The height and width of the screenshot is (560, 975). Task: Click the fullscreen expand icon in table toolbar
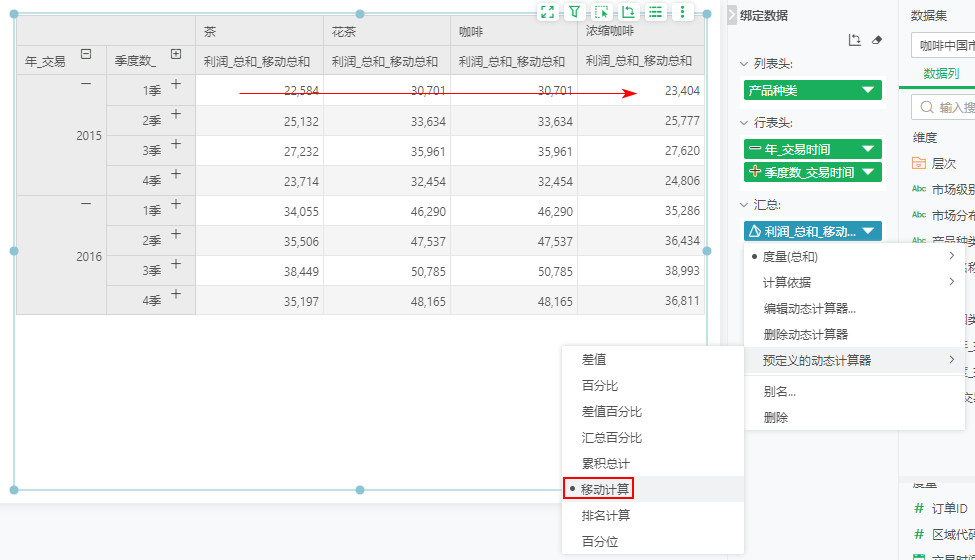(547, 12)
